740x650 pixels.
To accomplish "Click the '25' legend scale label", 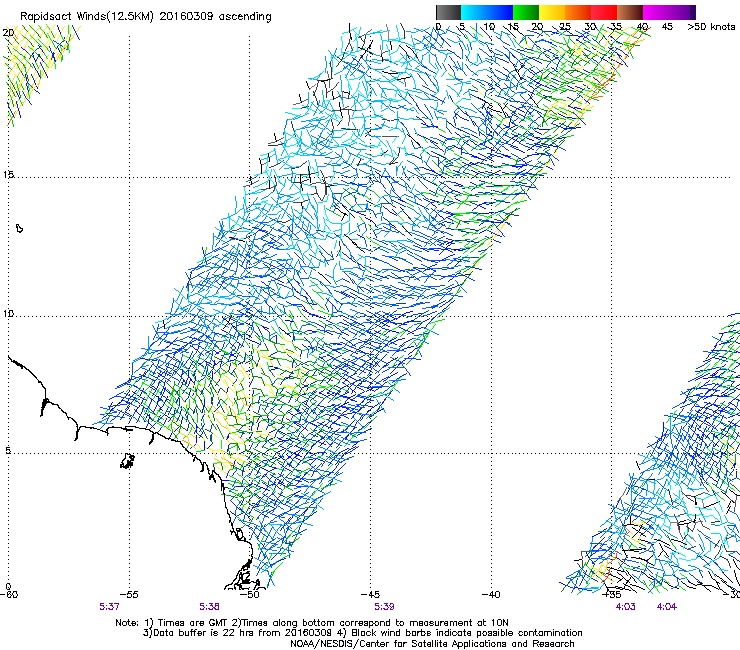I will point(565,27).
